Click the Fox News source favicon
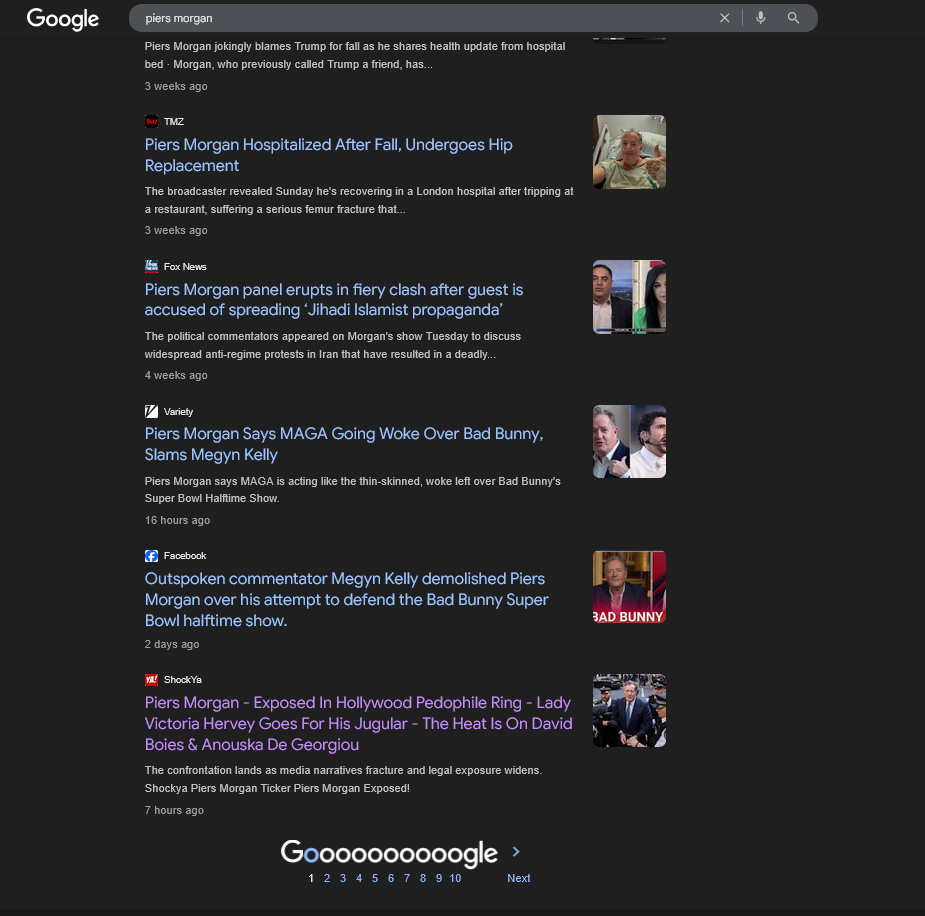The width and height of the screenshot is (925, 916). 152,266
